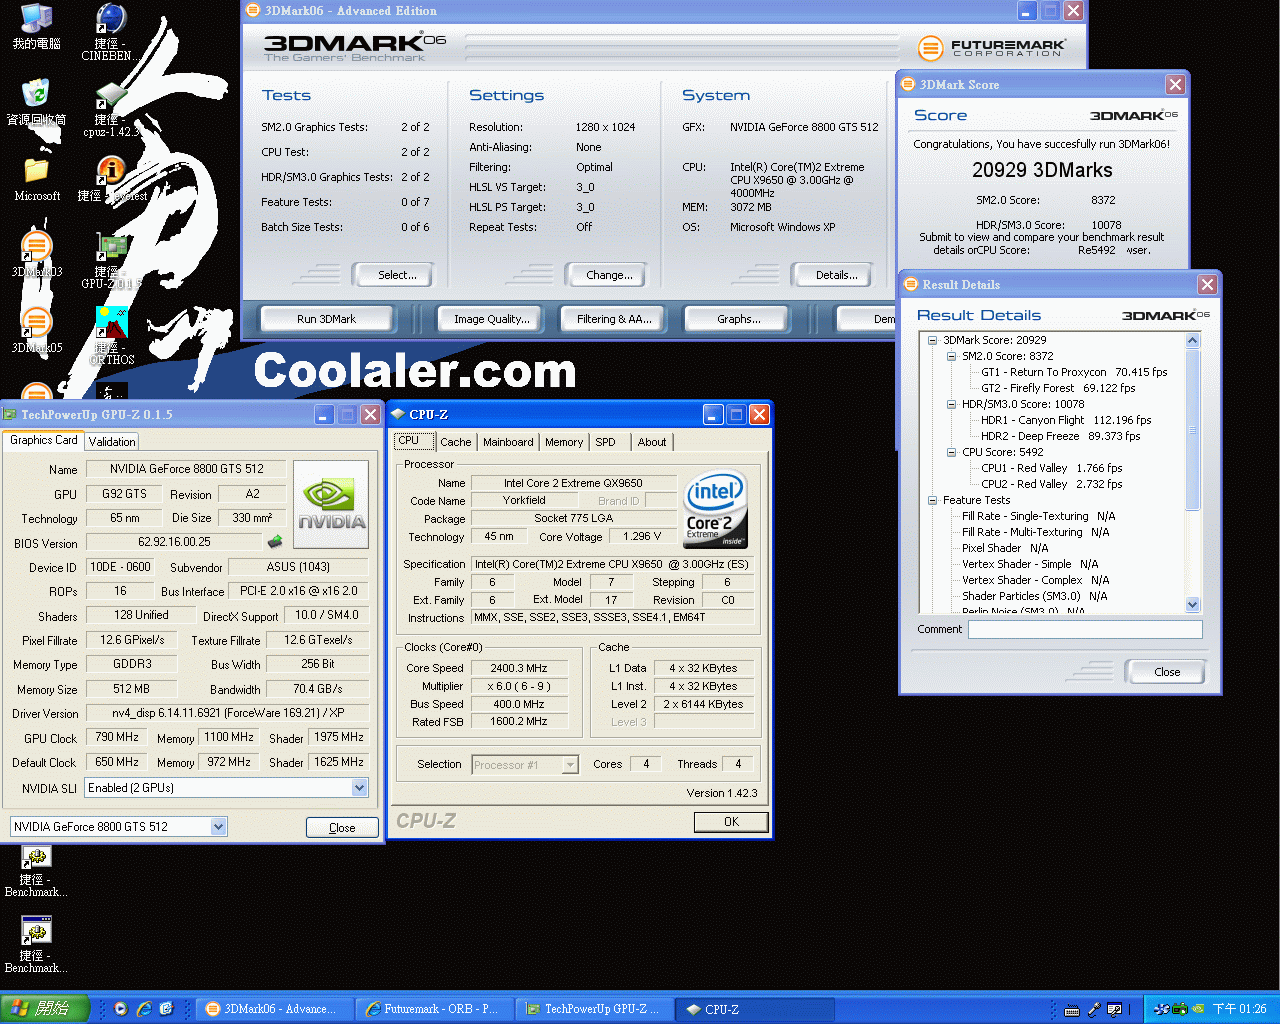Click the Result Details scrollbar thumb
The height and width of the screenshot is (1024, 1280).
pyautogui.click(x=1192, y=430)
